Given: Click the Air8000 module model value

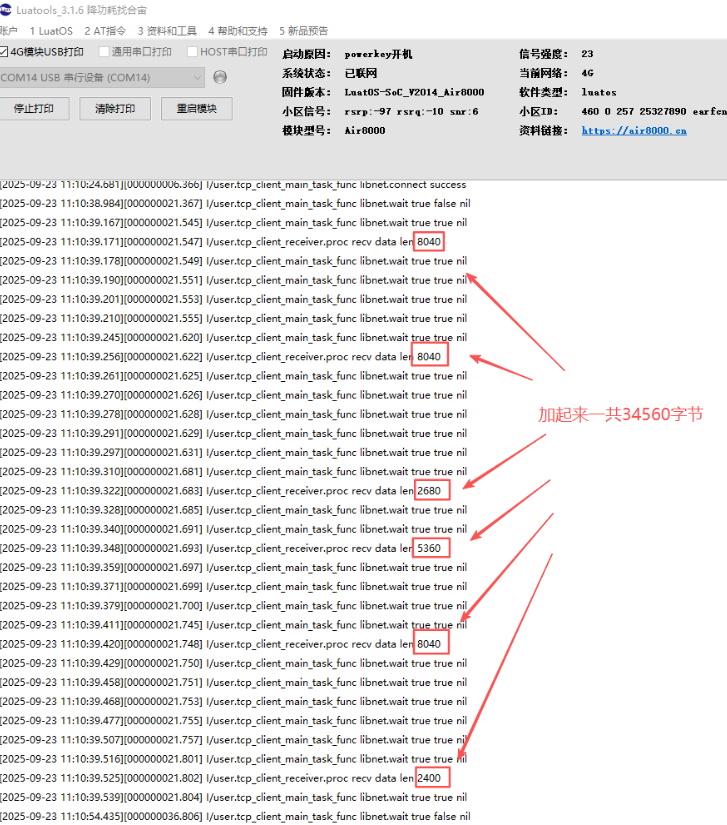Looking at the screenshot, I should point(365,130).
